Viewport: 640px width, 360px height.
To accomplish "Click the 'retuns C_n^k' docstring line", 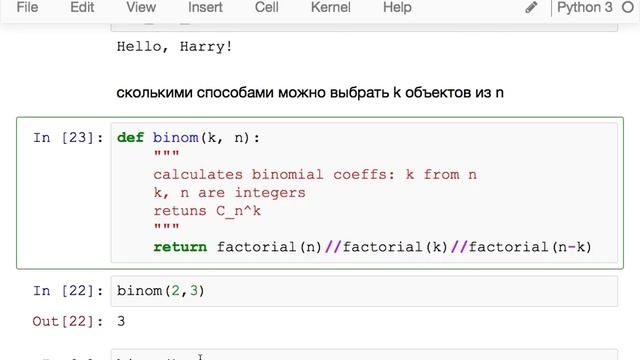I will [207, 211].
